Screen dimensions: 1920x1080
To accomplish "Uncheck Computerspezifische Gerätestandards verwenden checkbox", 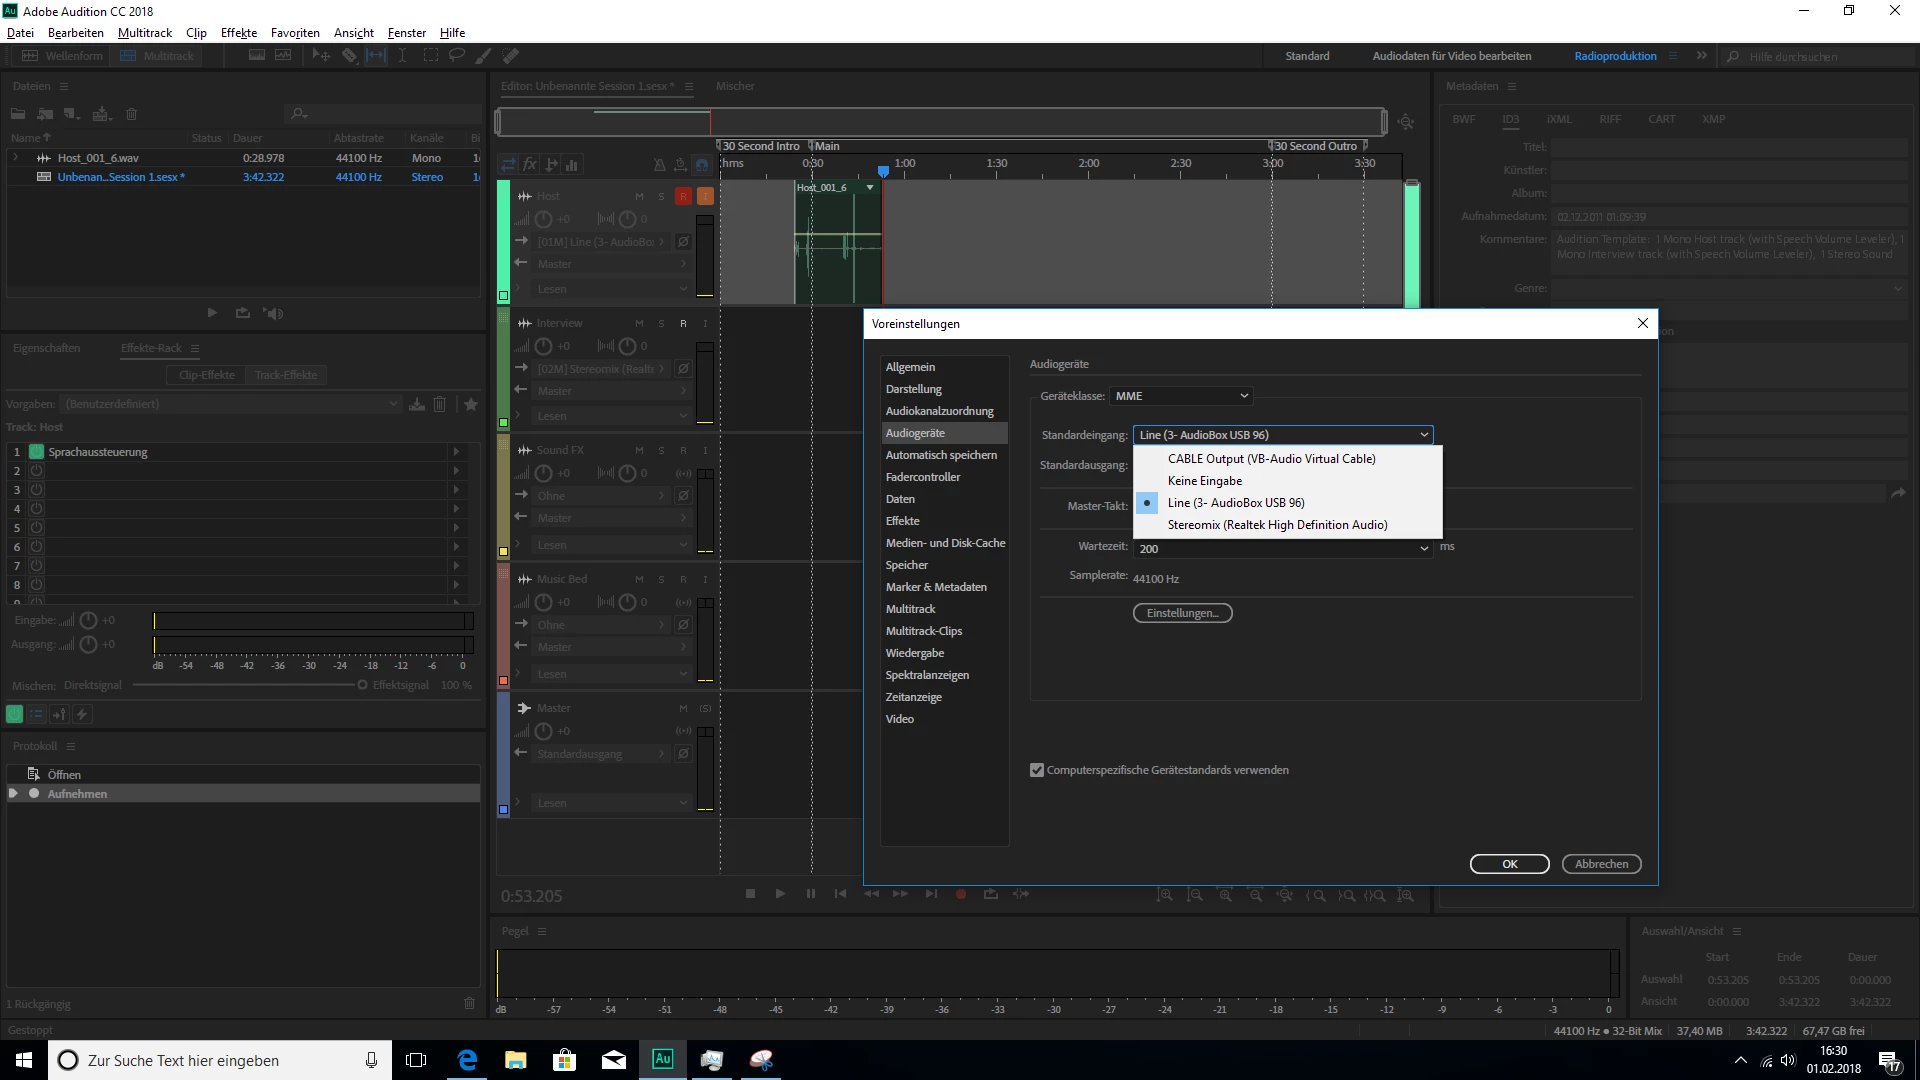I will pyautogui.click(x=1037, y=770).
